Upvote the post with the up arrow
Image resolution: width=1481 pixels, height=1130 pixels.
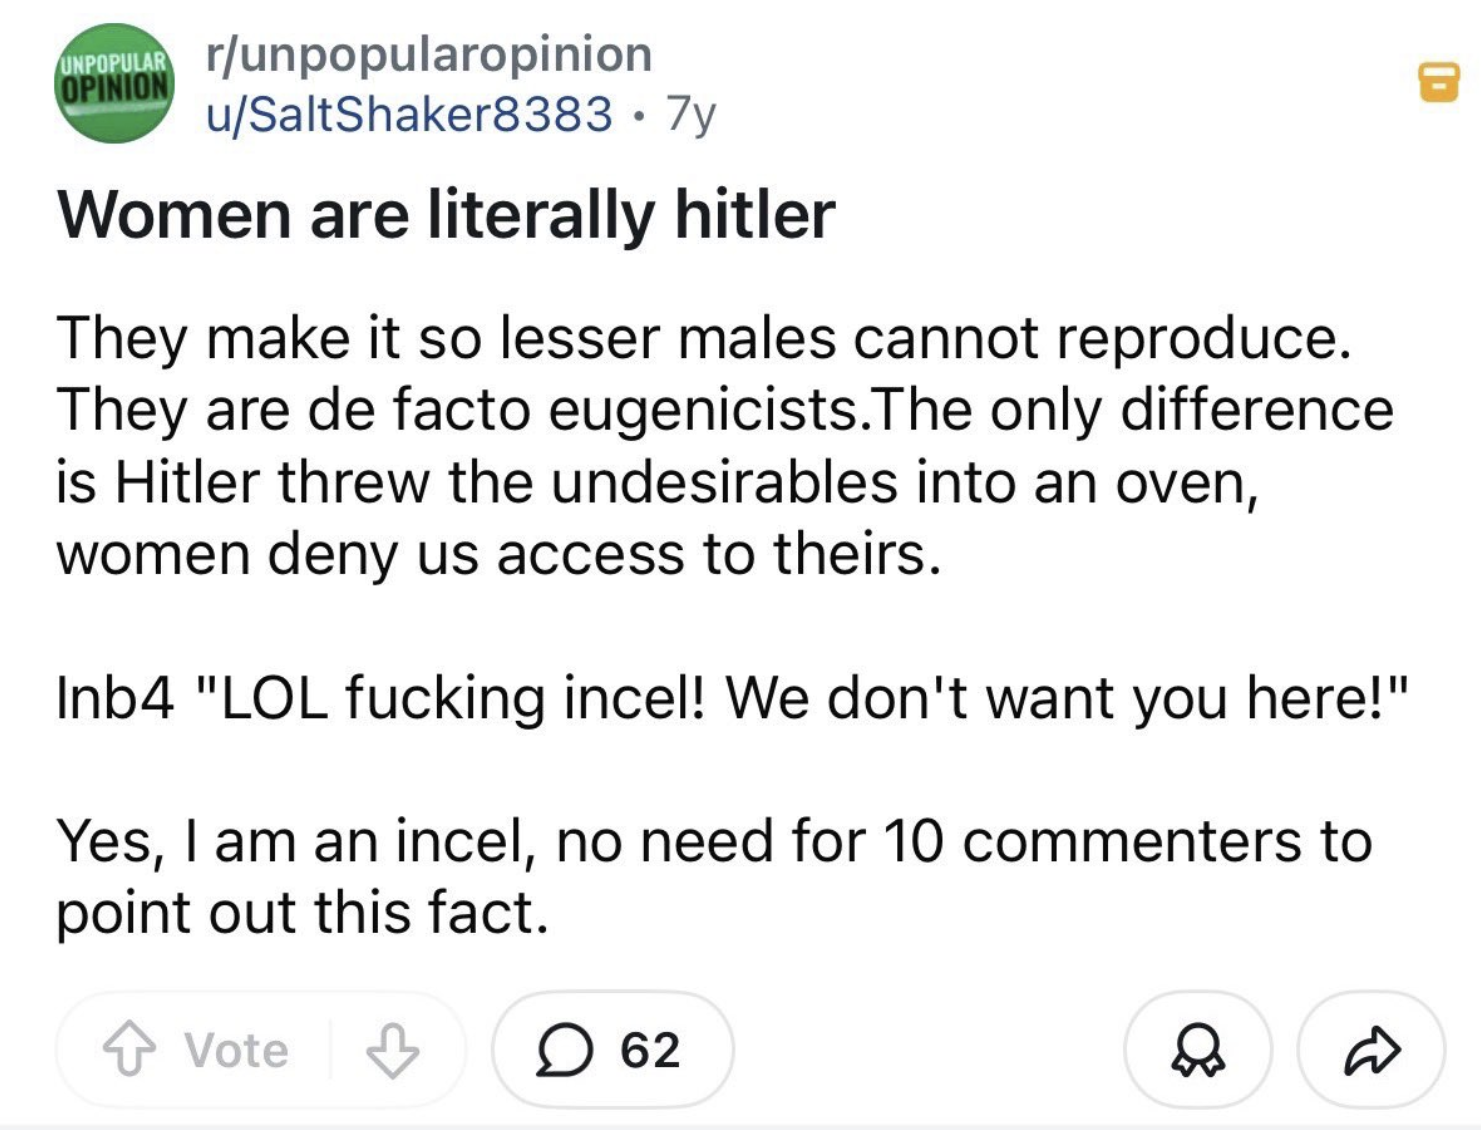click(130, 1050)
